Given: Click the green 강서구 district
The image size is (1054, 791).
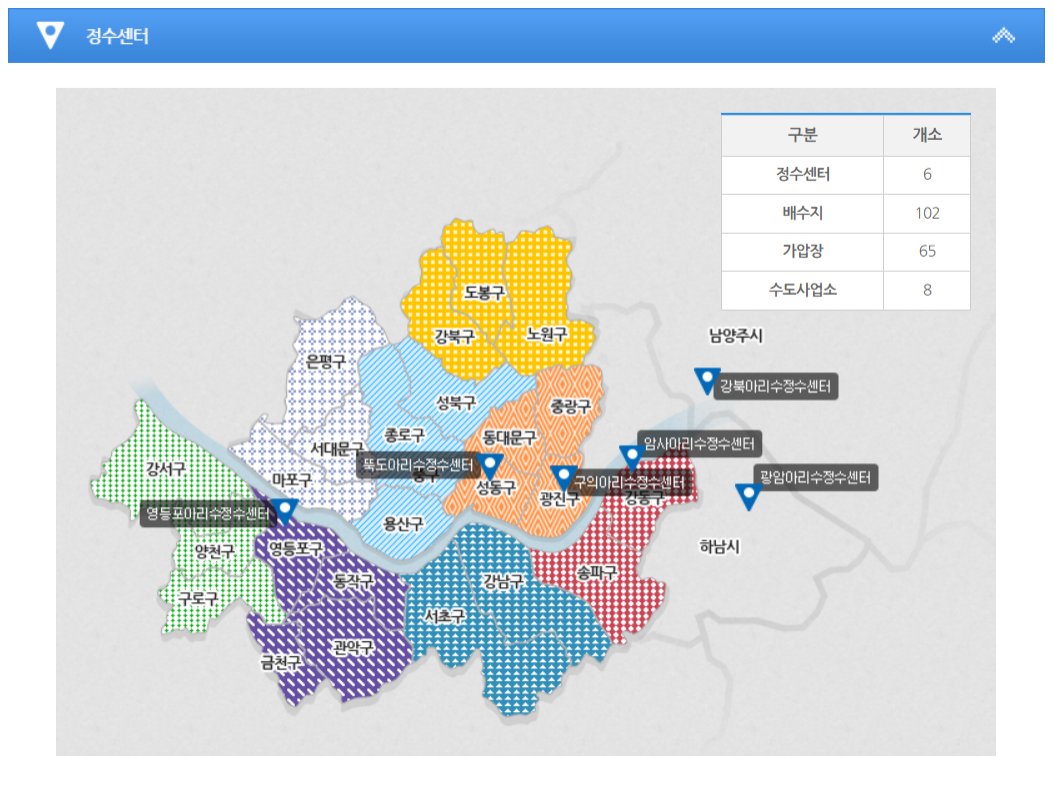Looking at the screenshot, I should tap(166, 468).
